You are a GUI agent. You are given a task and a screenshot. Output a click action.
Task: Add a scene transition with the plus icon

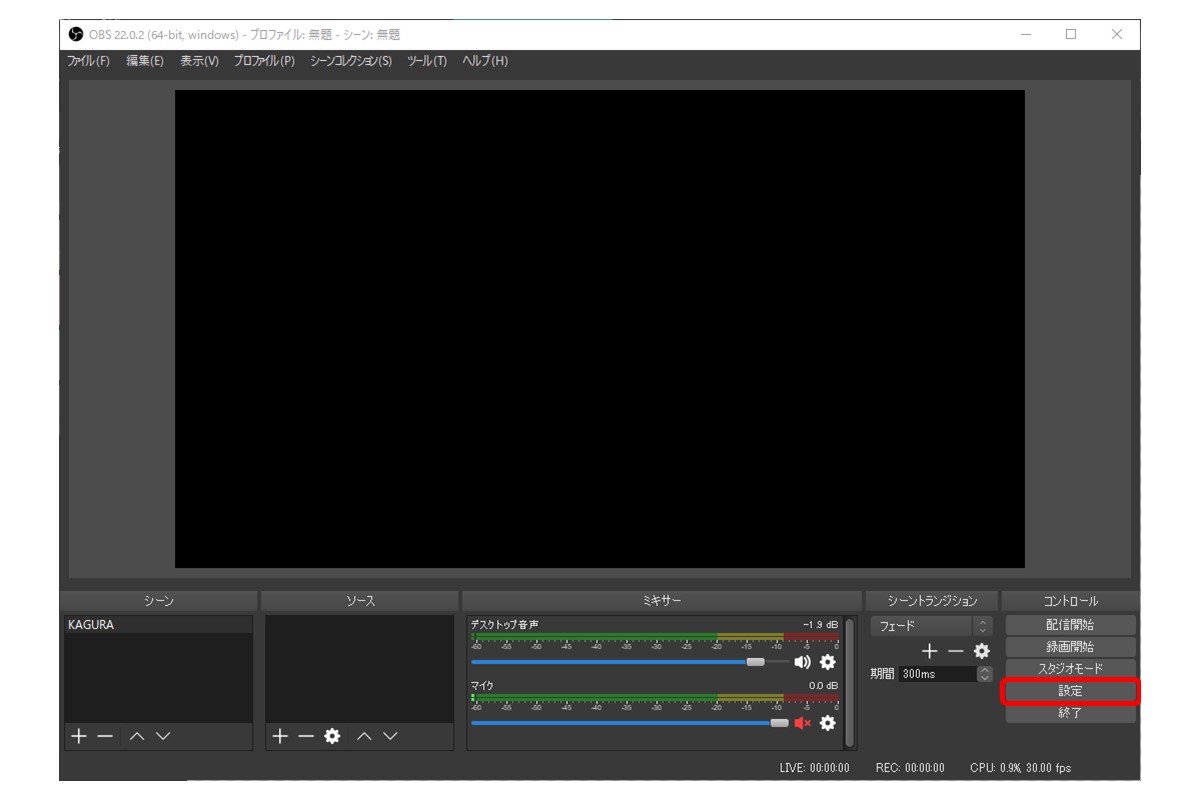(930, 651)
